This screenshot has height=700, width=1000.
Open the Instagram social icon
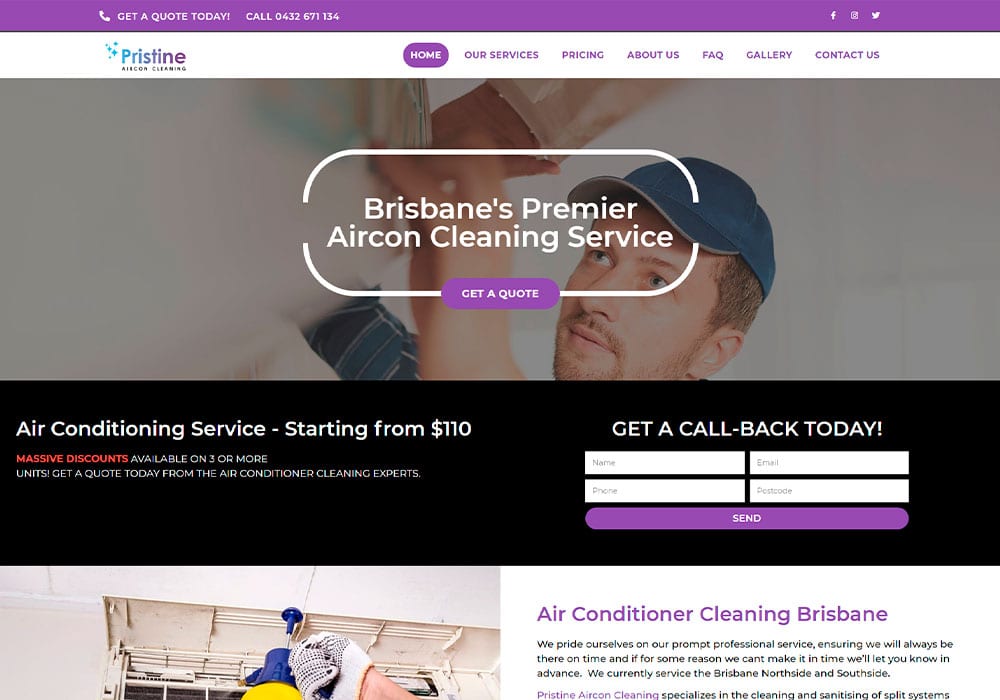(854, 15)
